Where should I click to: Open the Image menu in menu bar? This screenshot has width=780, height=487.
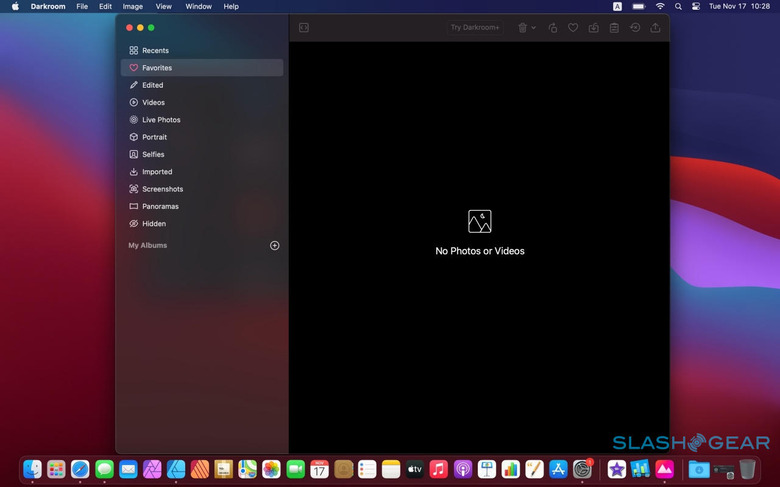(132, 7)
